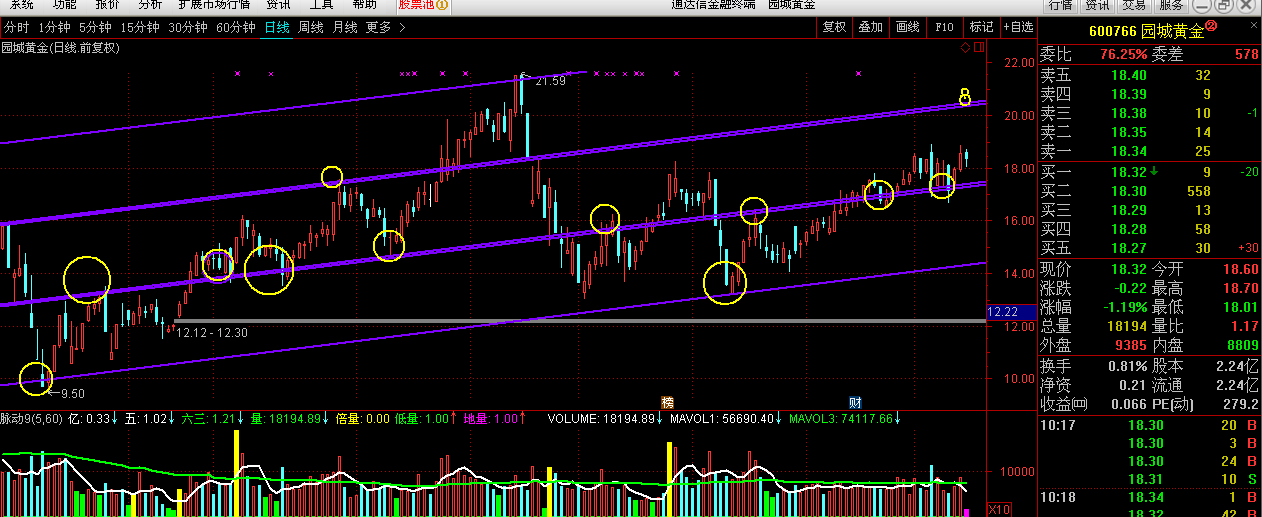Expand the 更多 timeframe options
Screen dimensions: 1262x517
(378, 27)
